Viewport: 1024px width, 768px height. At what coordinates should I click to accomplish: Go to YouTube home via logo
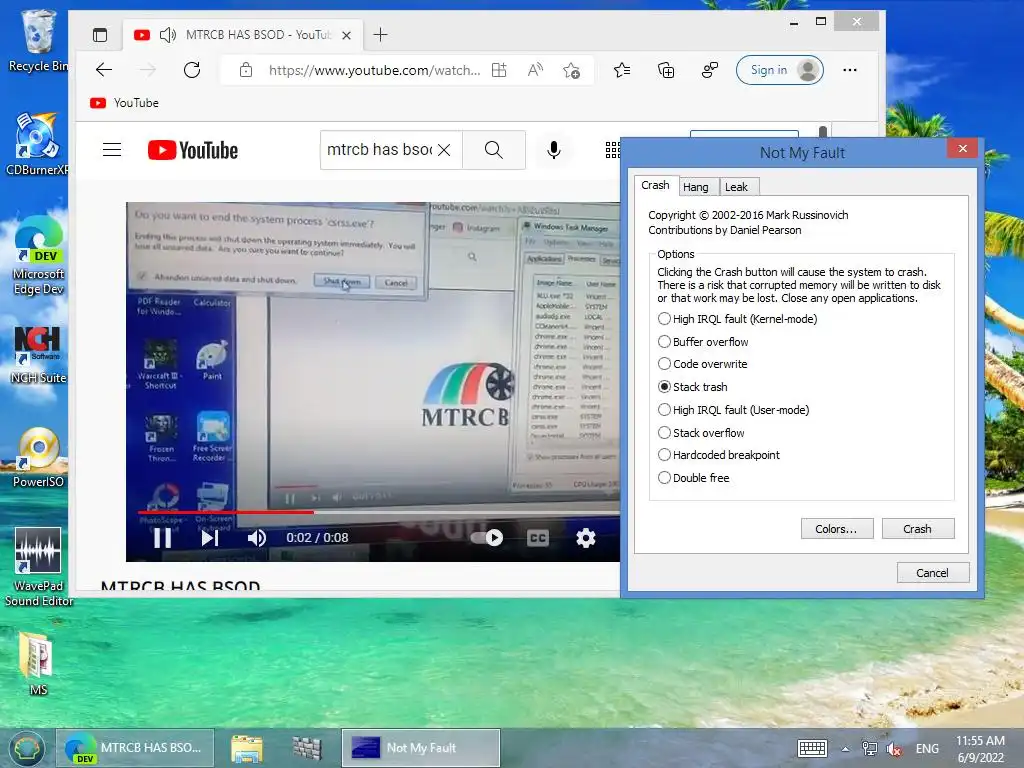click(193, 150)
